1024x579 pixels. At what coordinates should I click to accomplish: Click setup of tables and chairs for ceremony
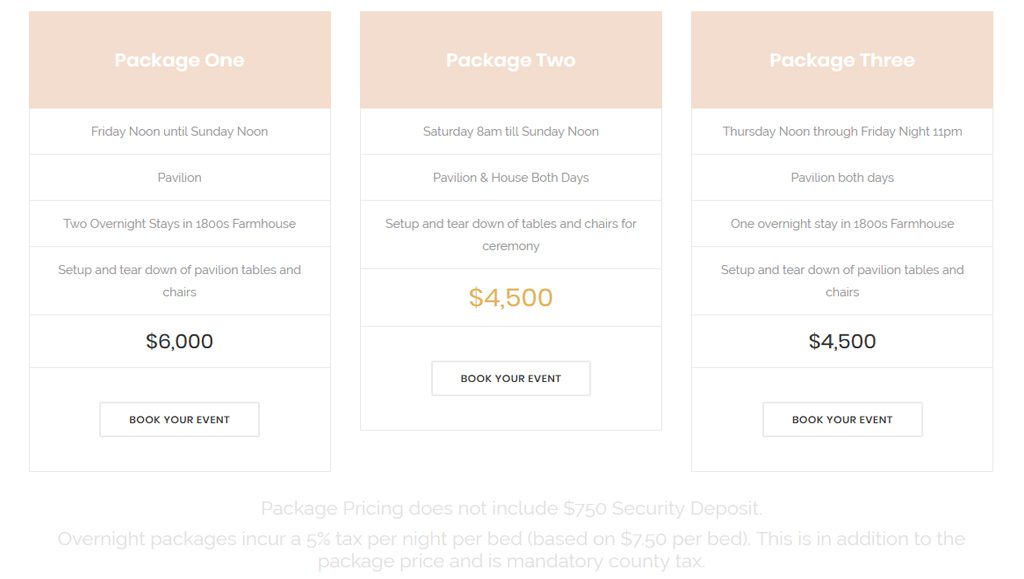pos(511,234)
